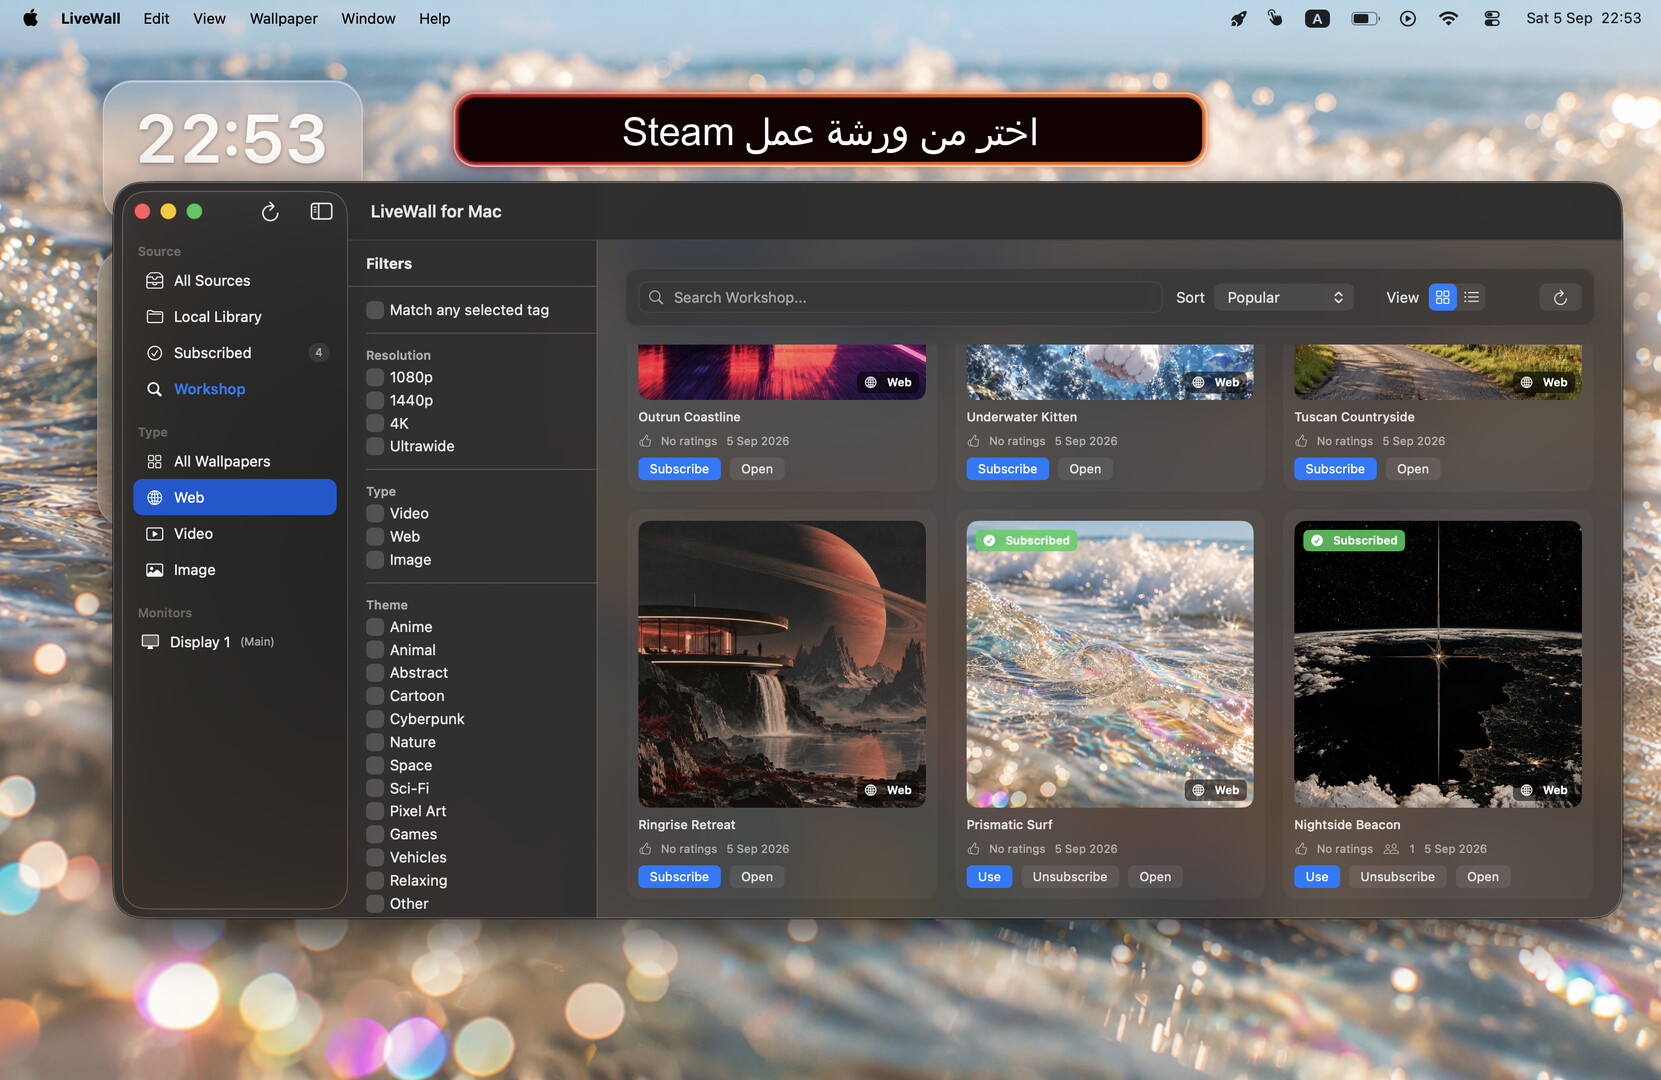Open the Apple menu
The height and width of the screenshot is (1080, 1661).
[30, 18]
